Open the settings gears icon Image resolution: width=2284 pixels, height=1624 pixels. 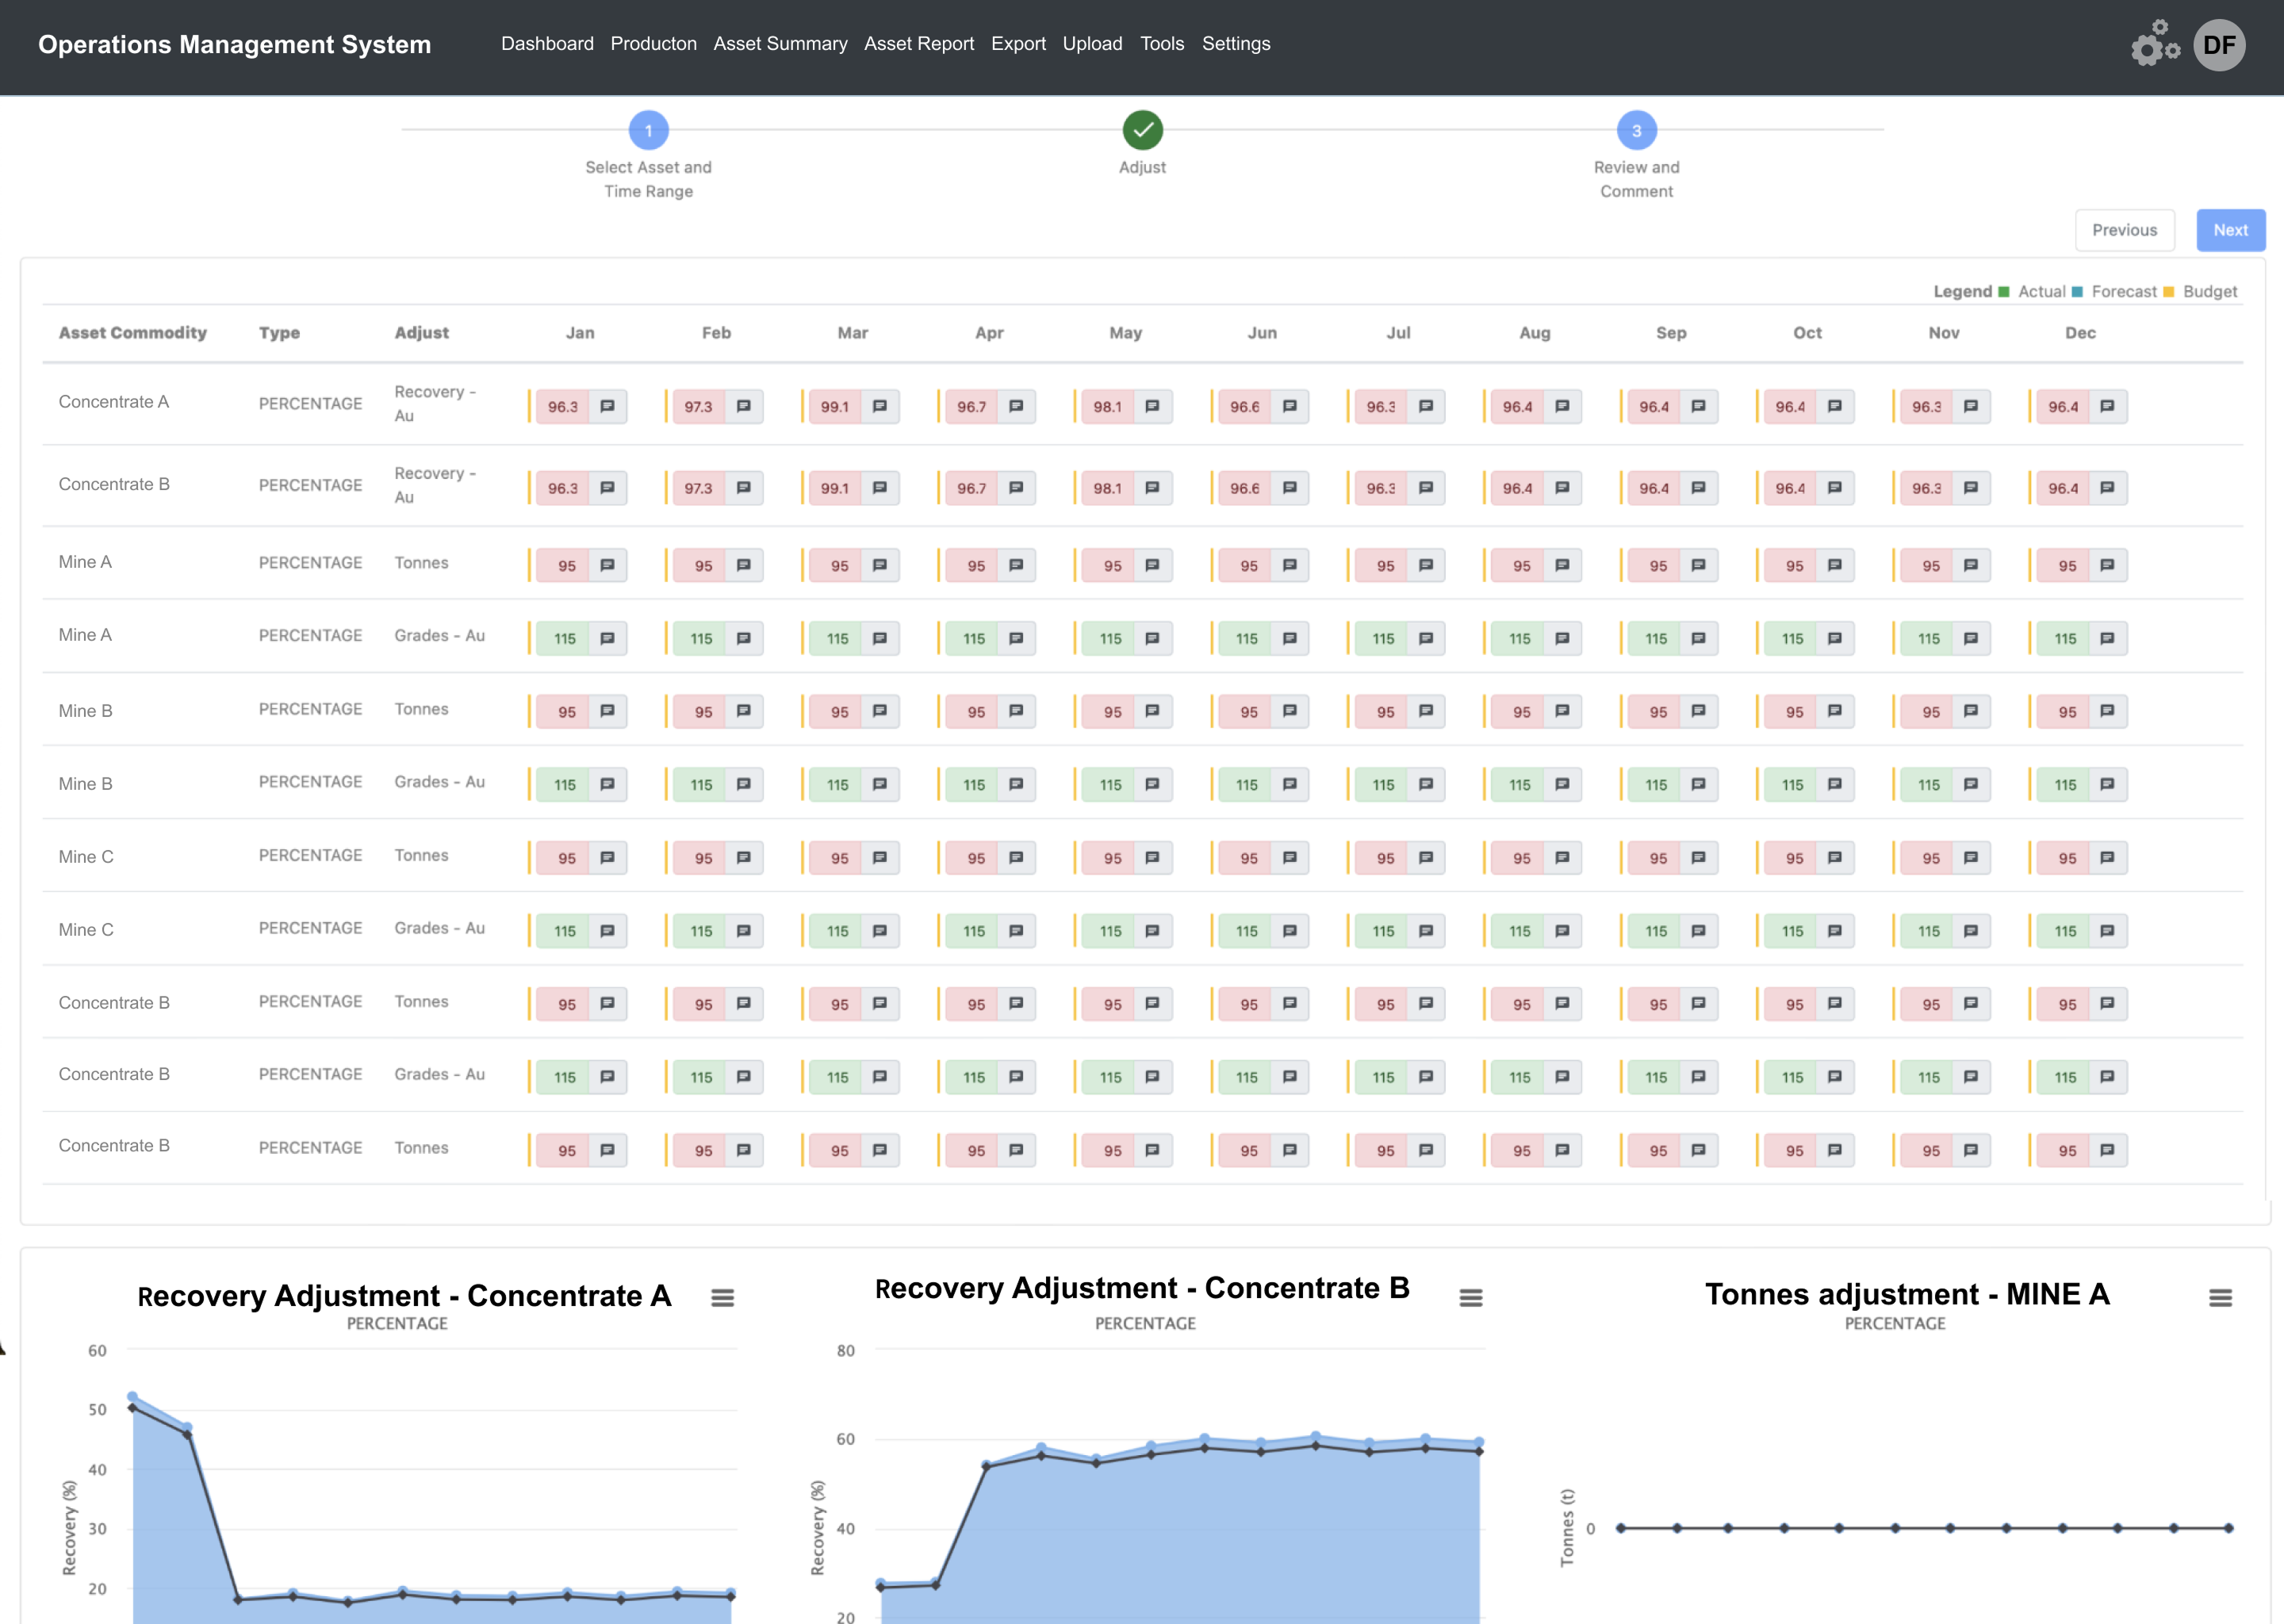pos(2154,45)
